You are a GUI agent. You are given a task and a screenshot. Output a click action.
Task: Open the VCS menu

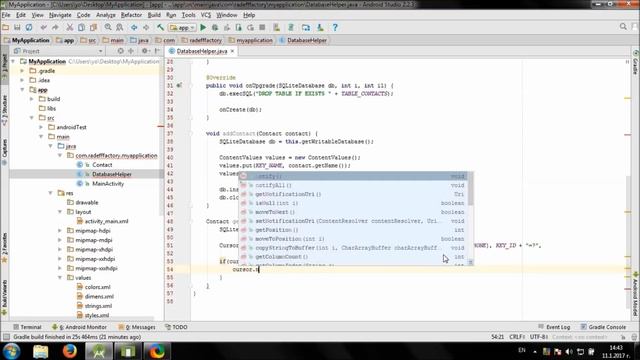[206, 15]
